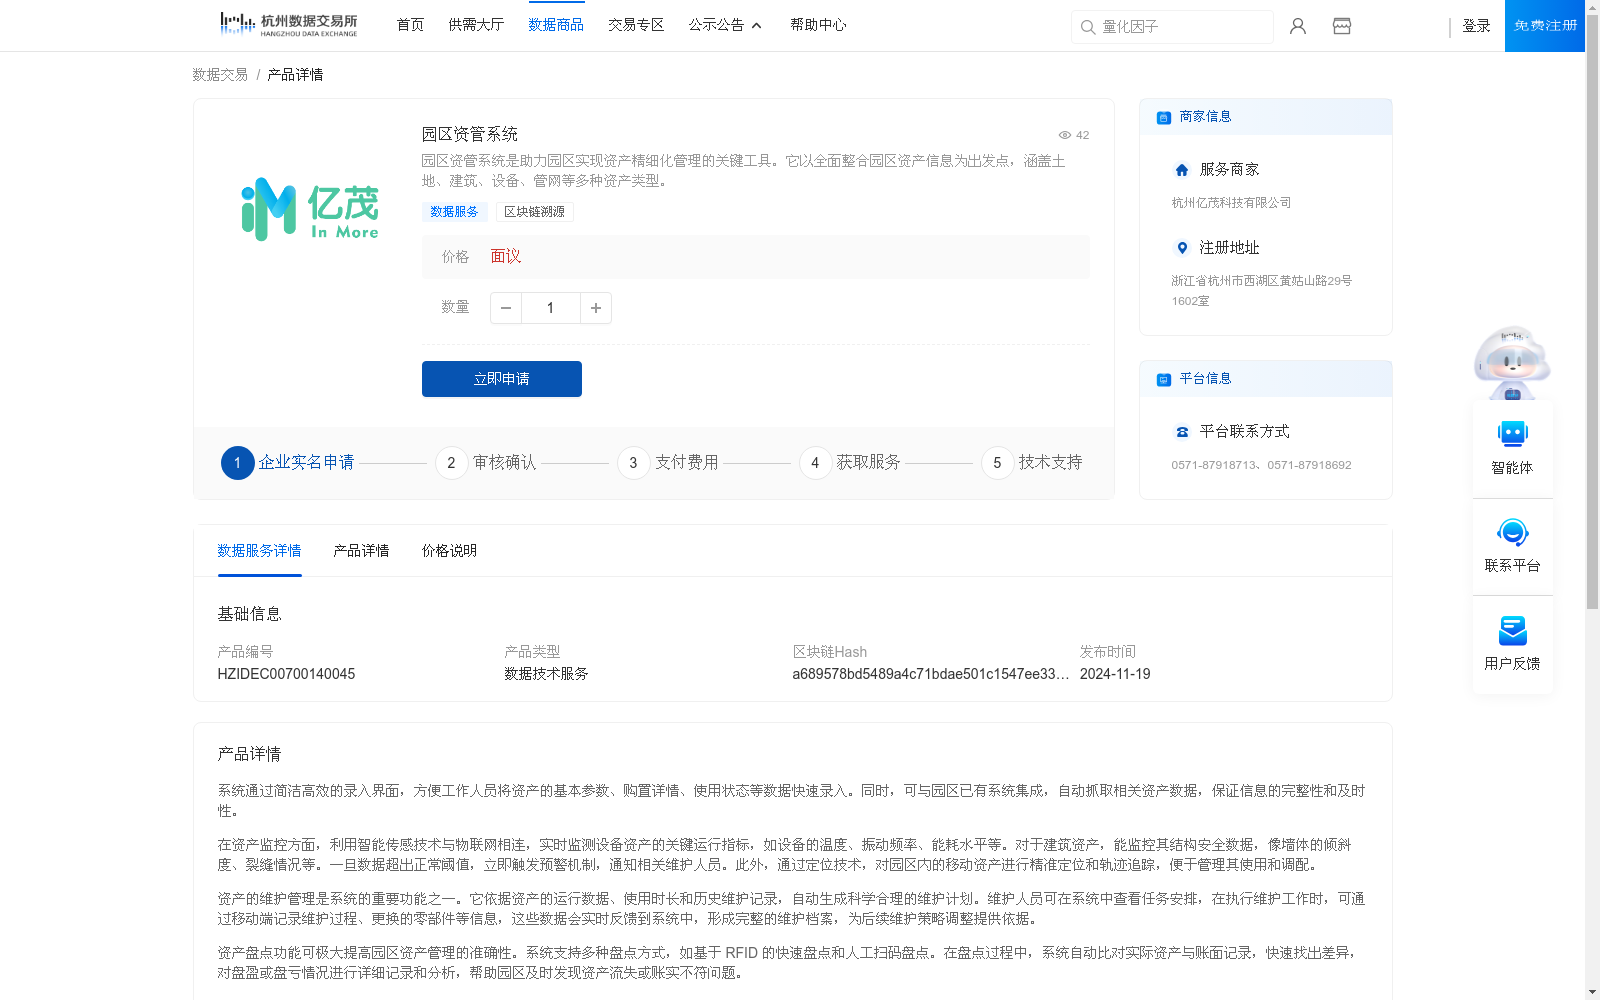Image resolution: width=1600 pixels, height=1000 pixels.
Task: Click the platform phone numbers 0571-87918713
Action: click(x=1261, y=465)
